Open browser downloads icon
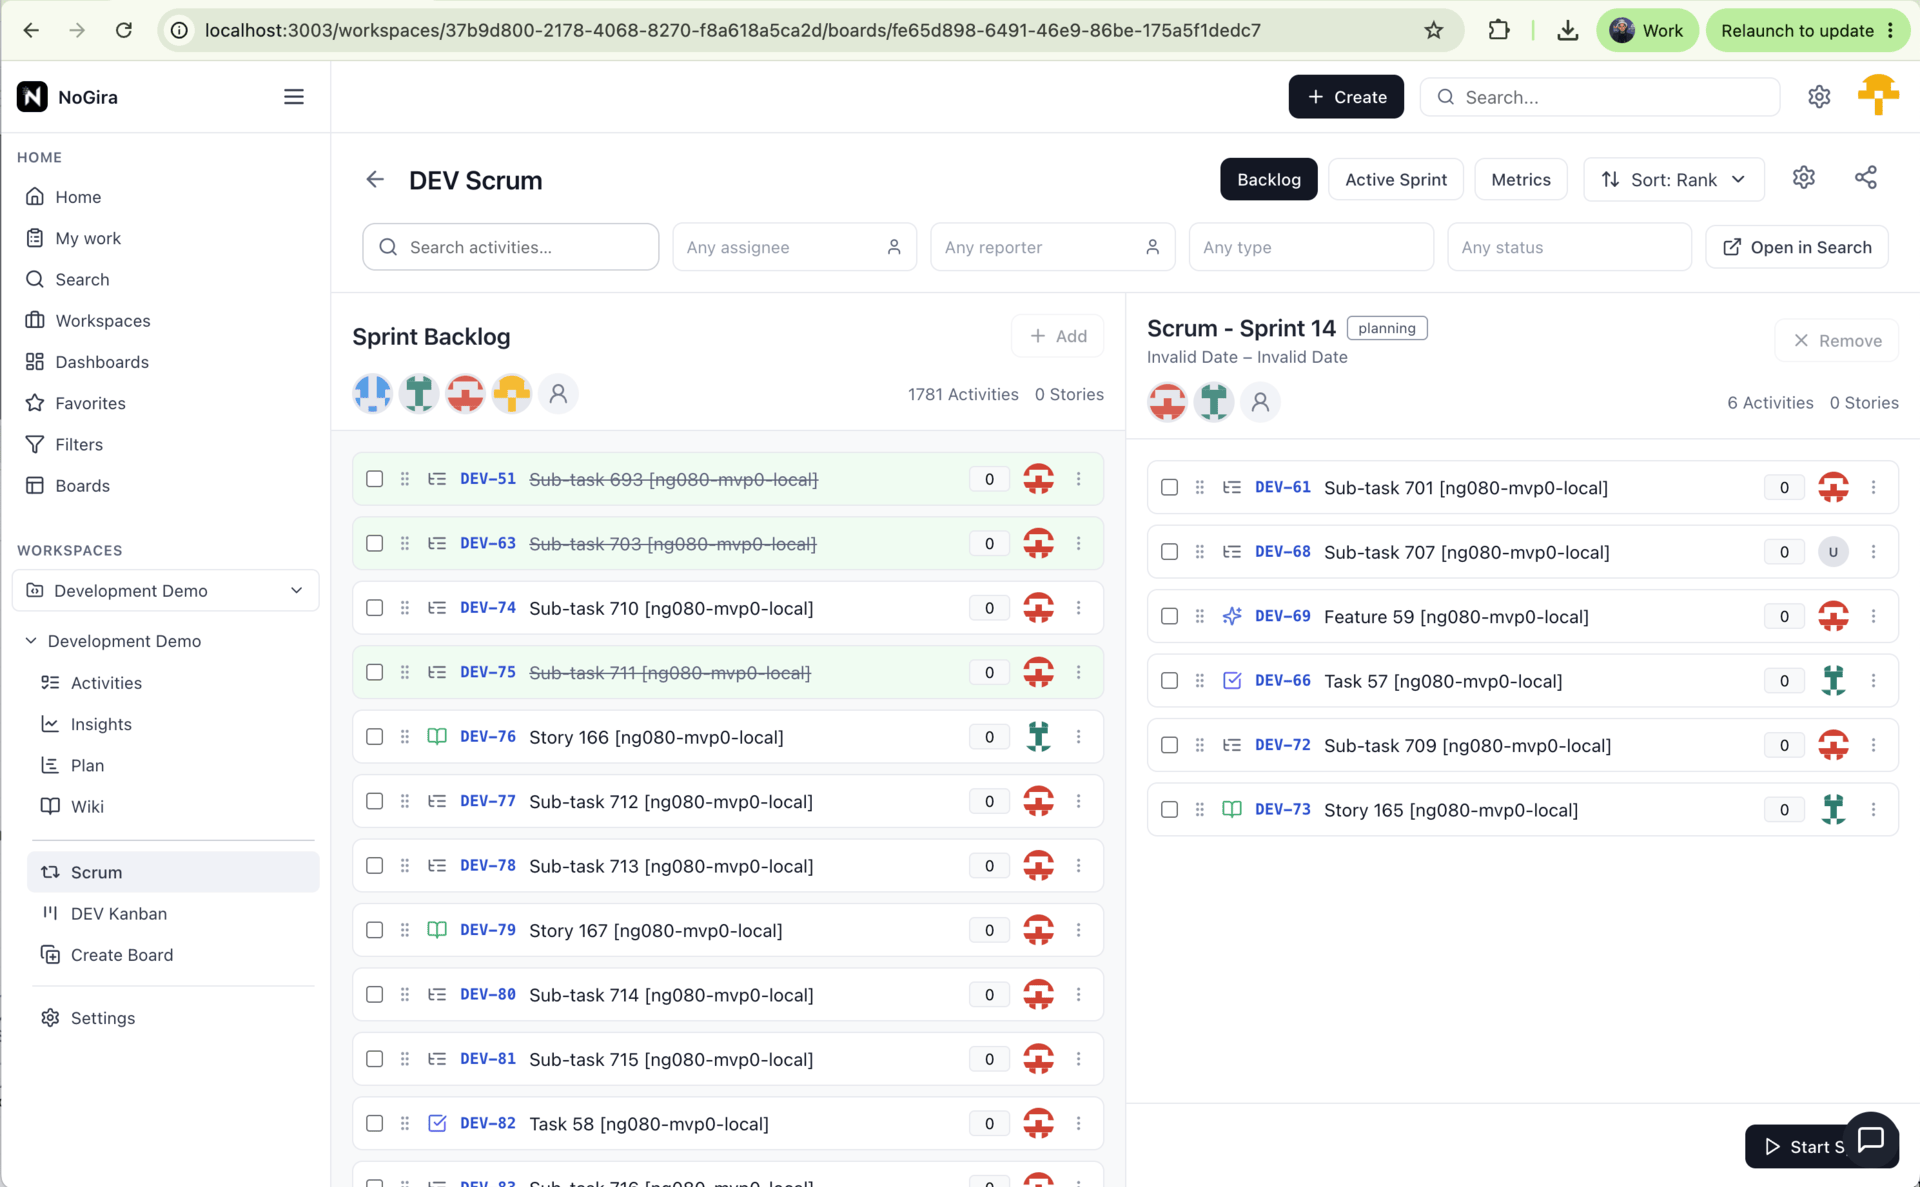Screen dimensions: 1920x1187 tap(1567, 30)
